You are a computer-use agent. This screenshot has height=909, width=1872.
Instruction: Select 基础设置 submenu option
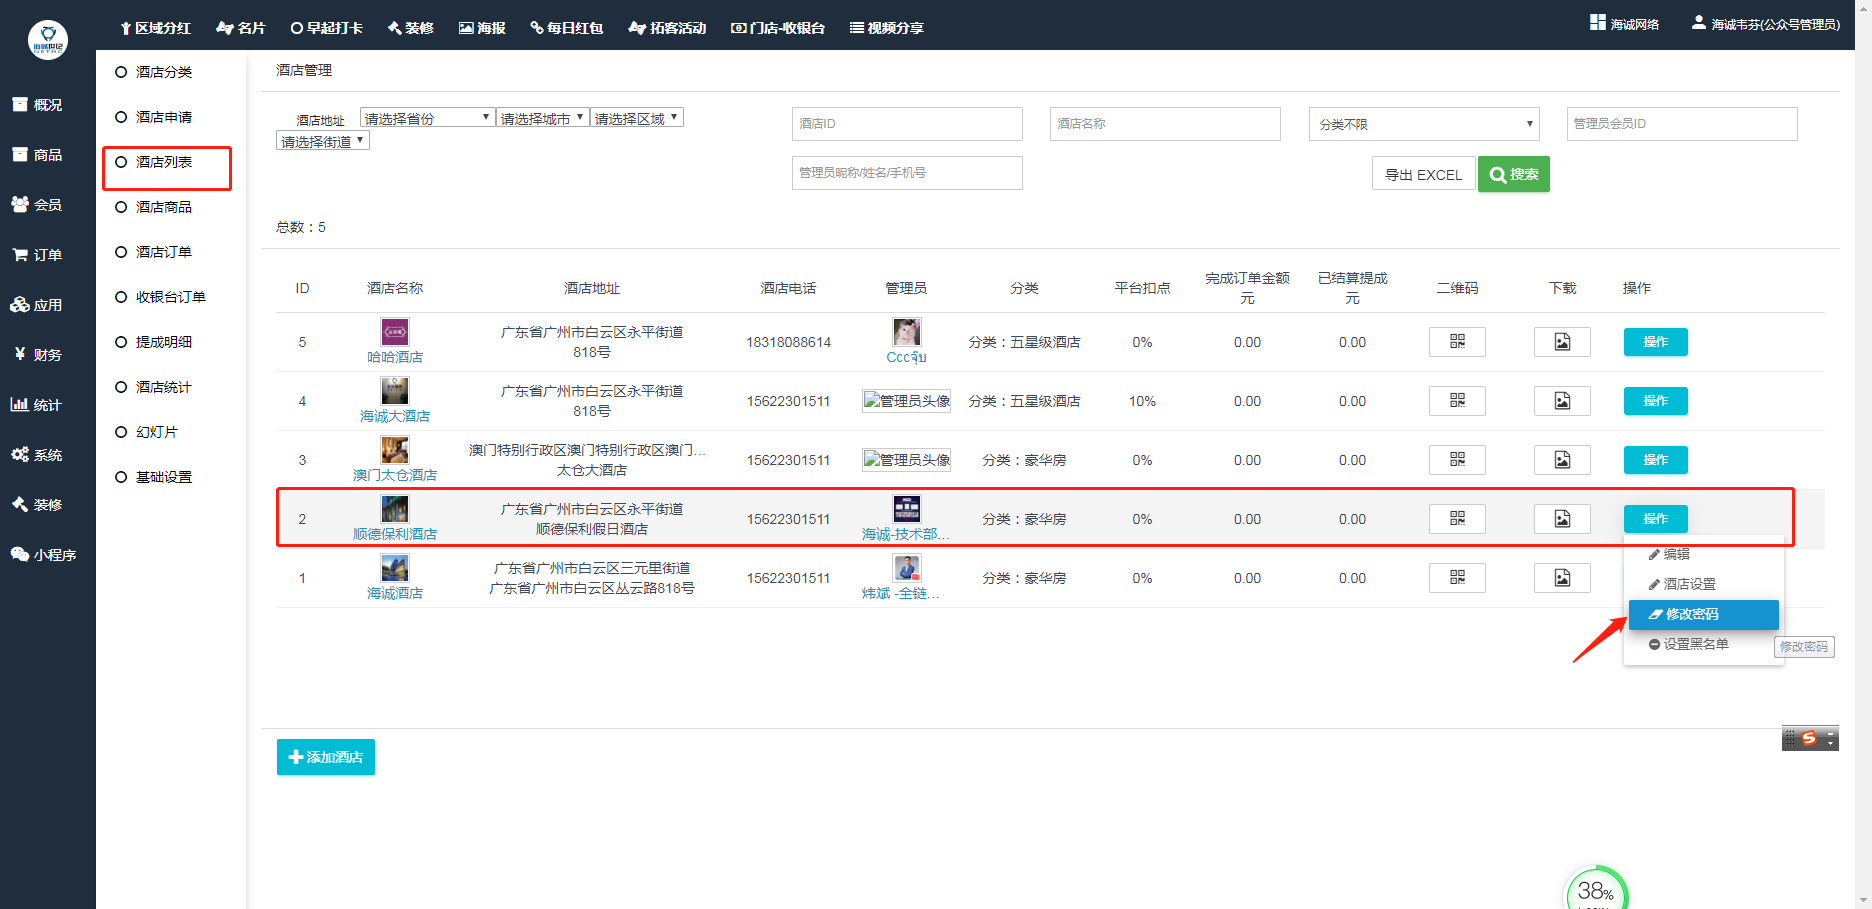point(164,477)
